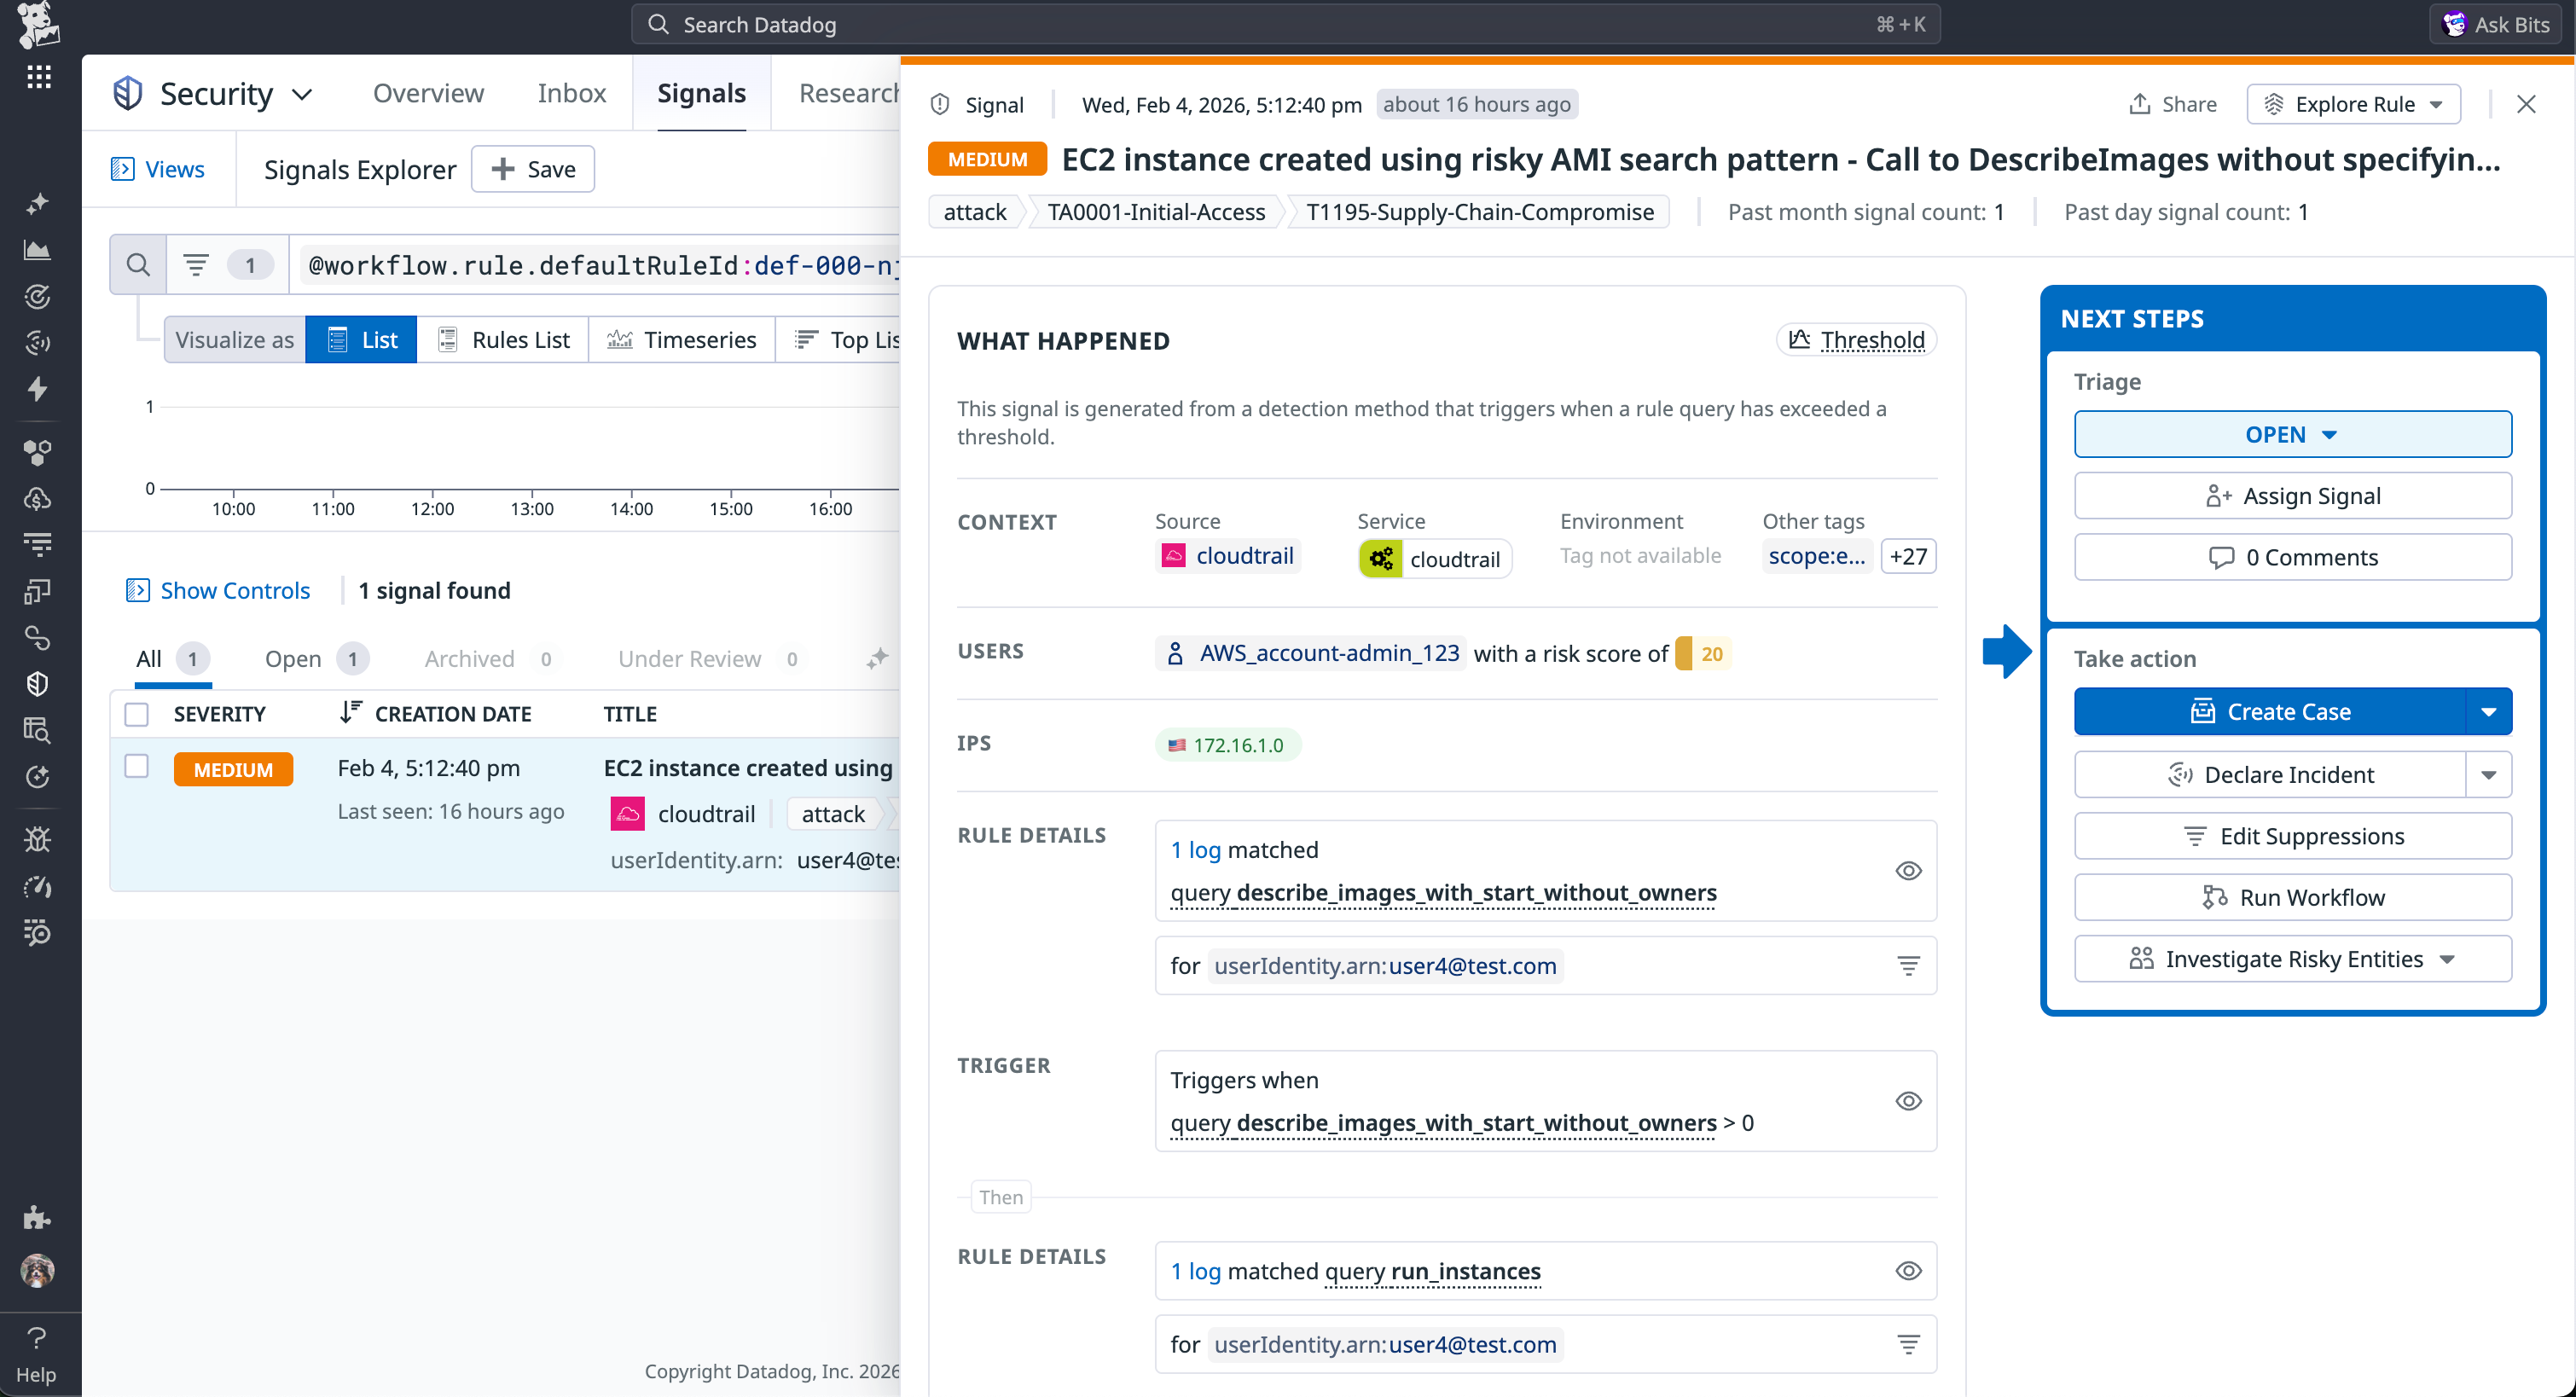Select the Timeseries visualization icon
This screenshot has width=2576, height=1397.
tap(620, 339)
